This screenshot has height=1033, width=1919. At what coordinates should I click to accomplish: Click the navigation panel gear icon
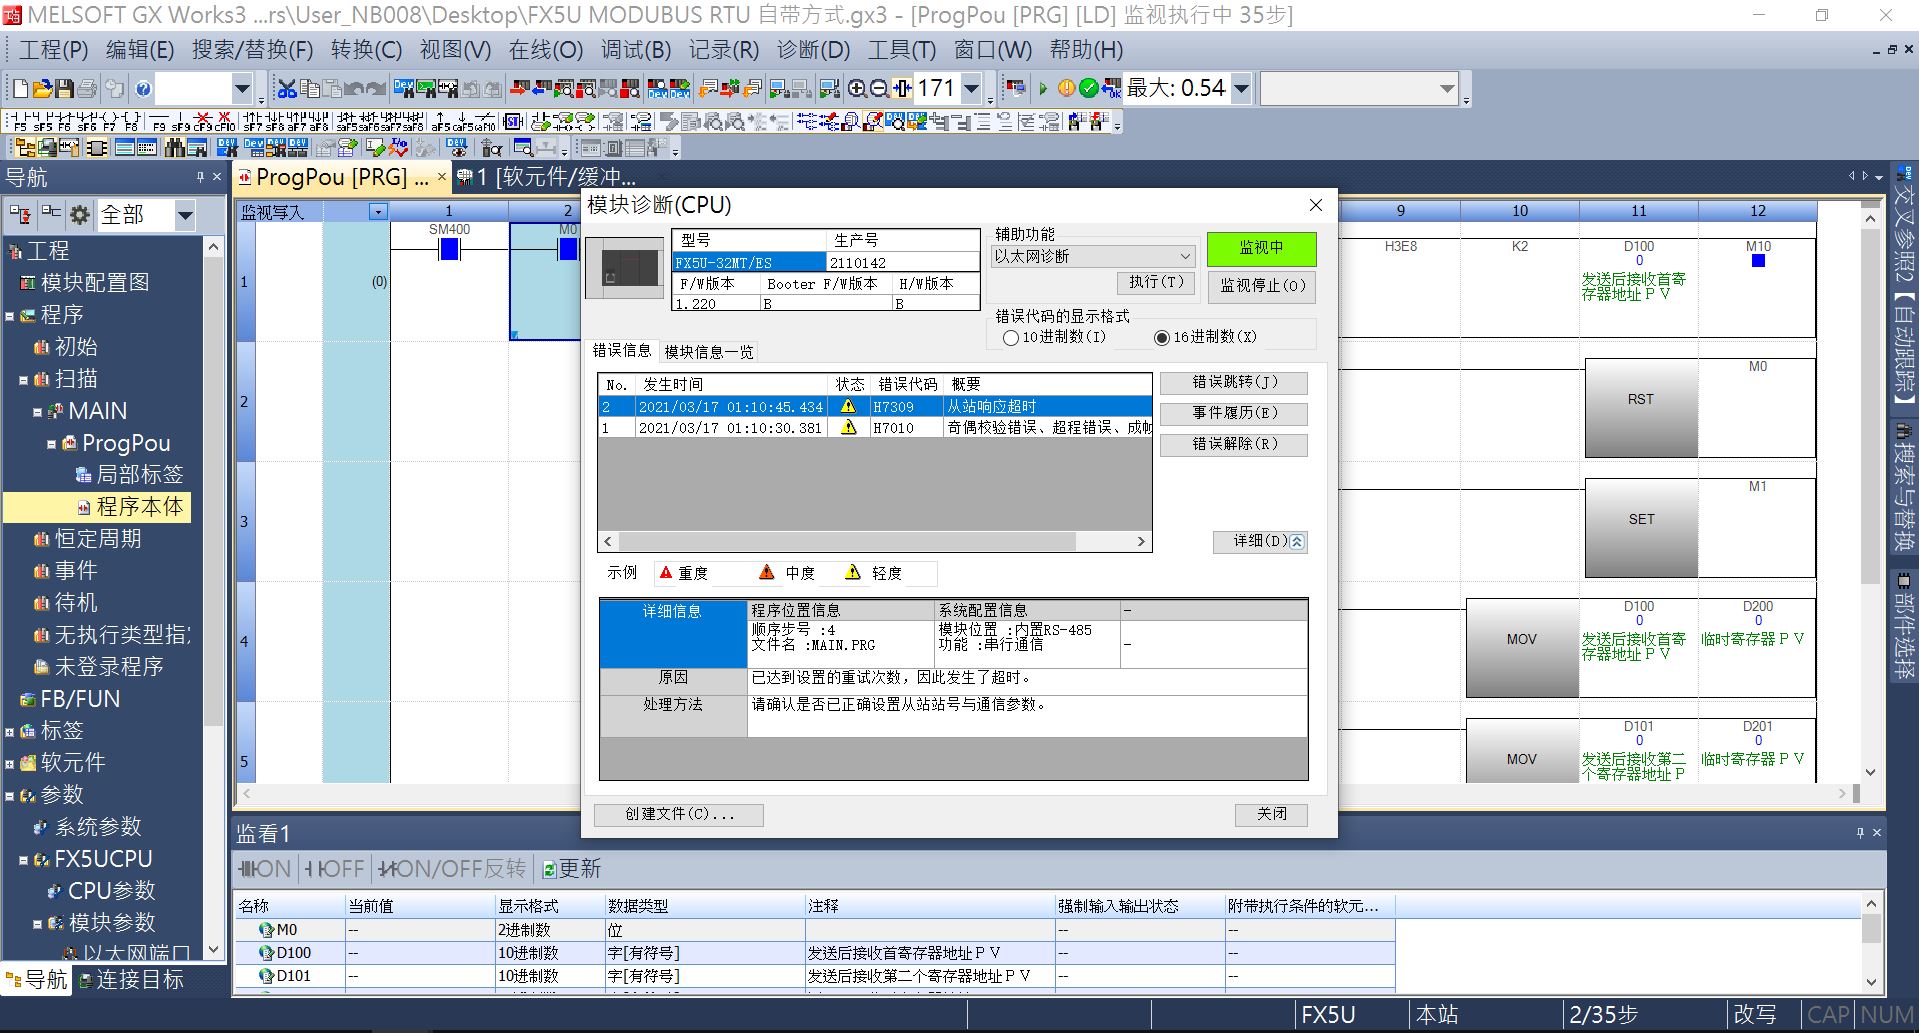[x=80, y=215]
